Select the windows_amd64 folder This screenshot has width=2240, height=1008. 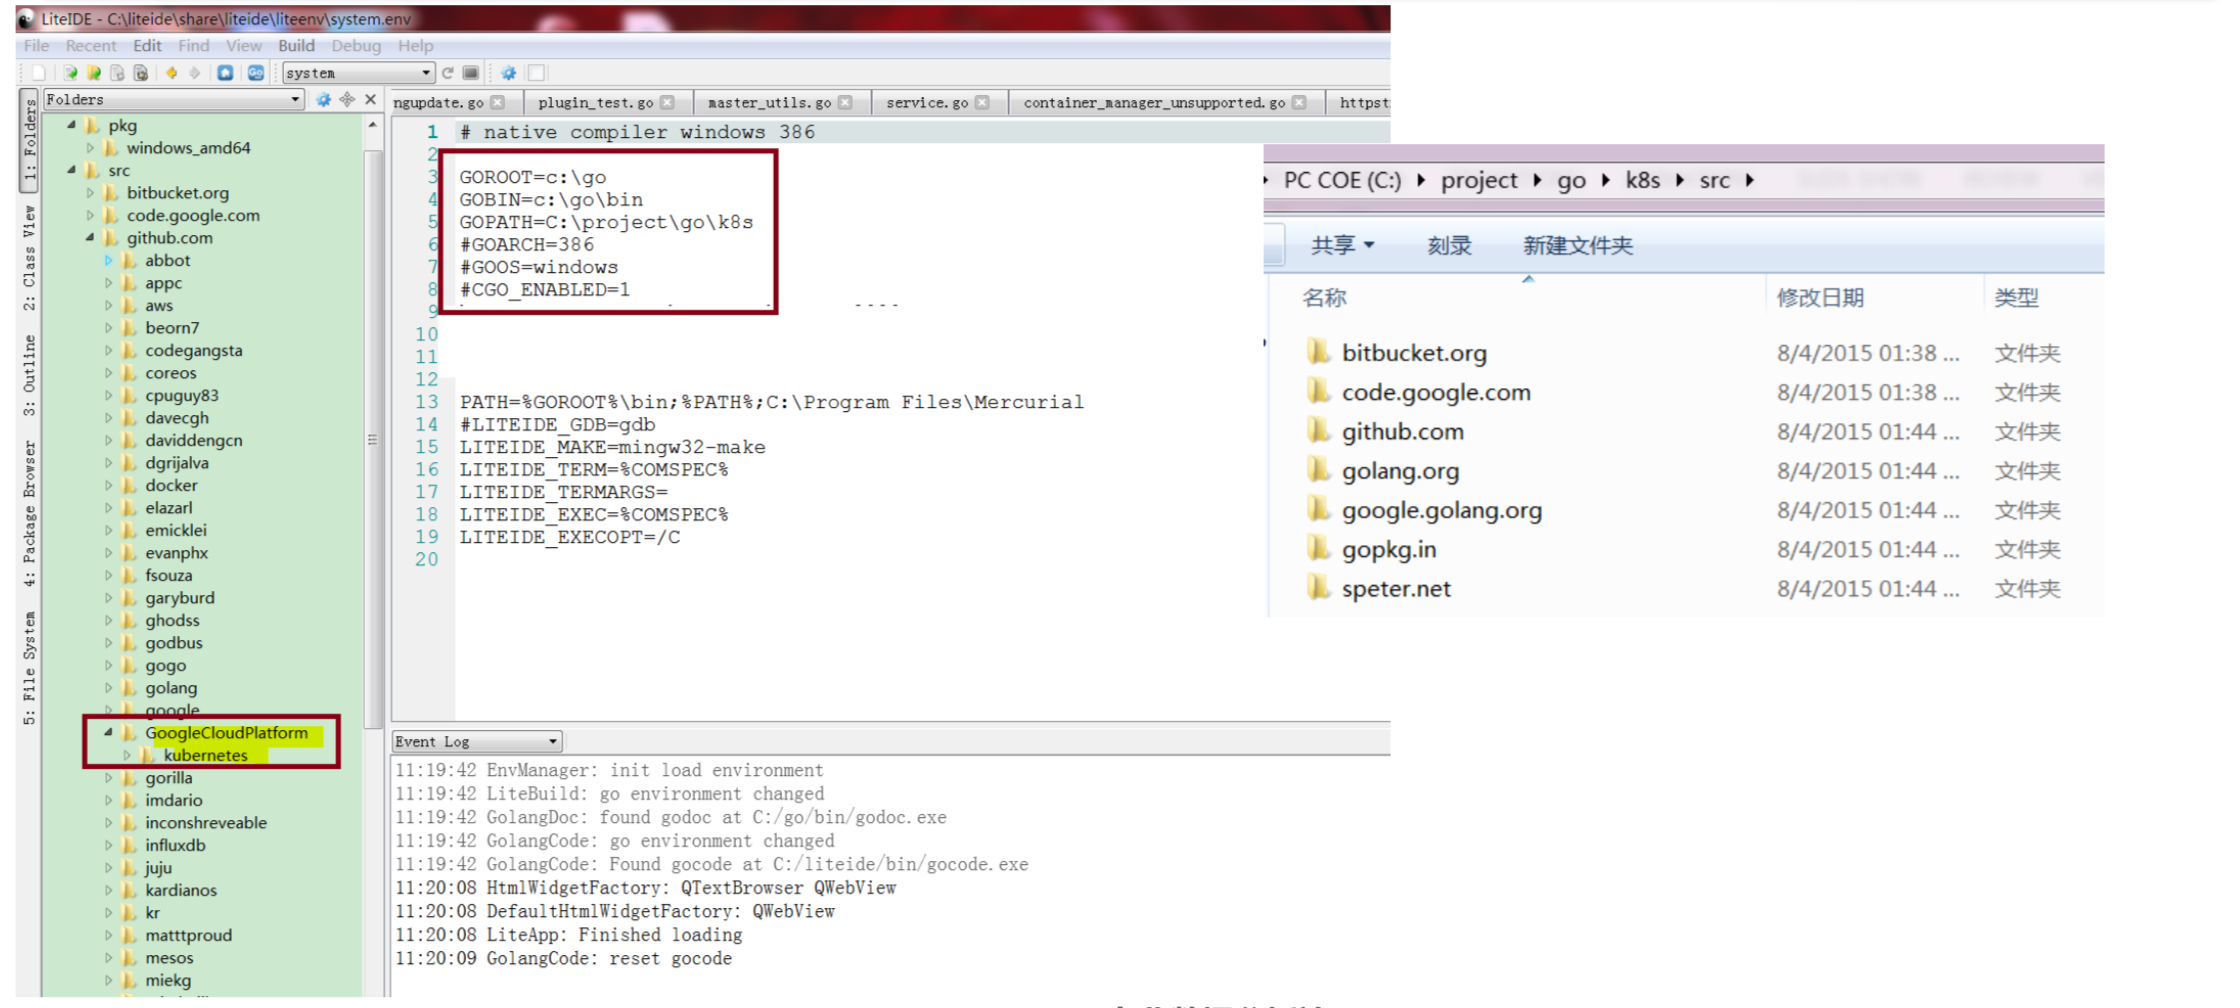(x=188, y=148)
